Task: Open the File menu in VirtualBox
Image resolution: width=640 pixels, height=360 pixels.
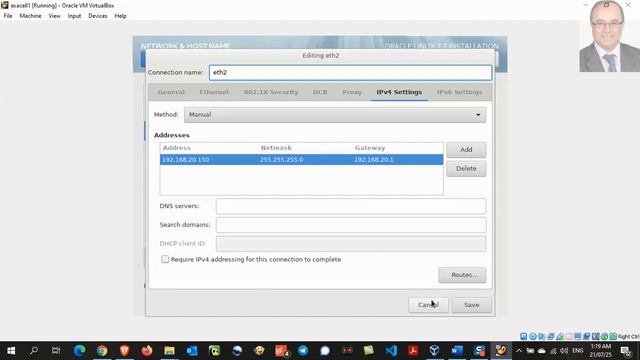Action: (8, 16)
